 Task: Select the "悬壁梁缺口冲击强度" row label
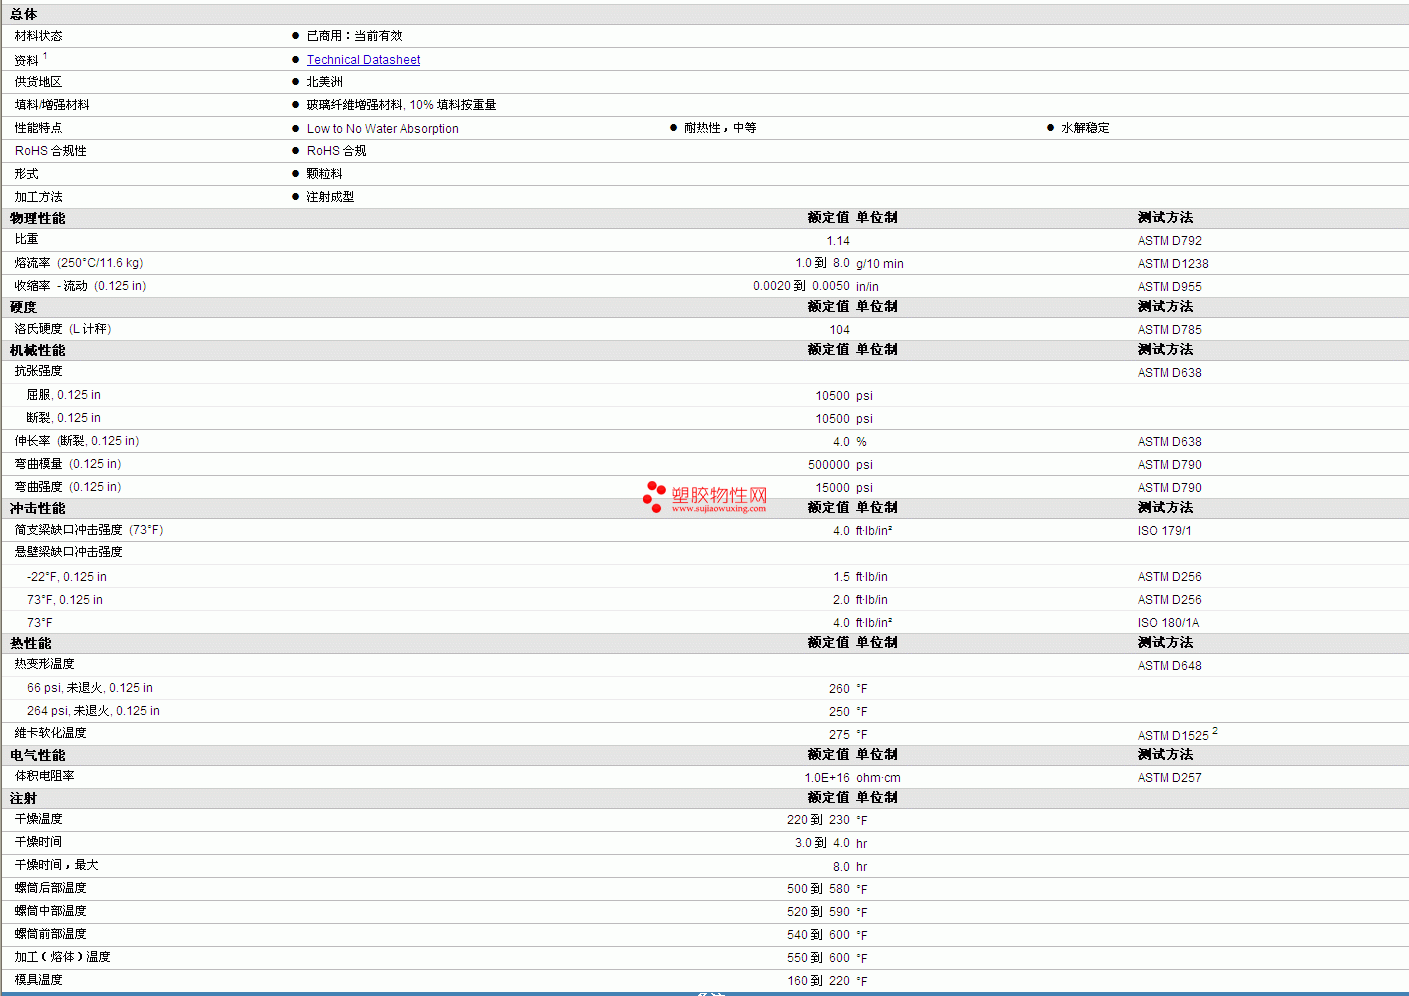coord(68,552)
